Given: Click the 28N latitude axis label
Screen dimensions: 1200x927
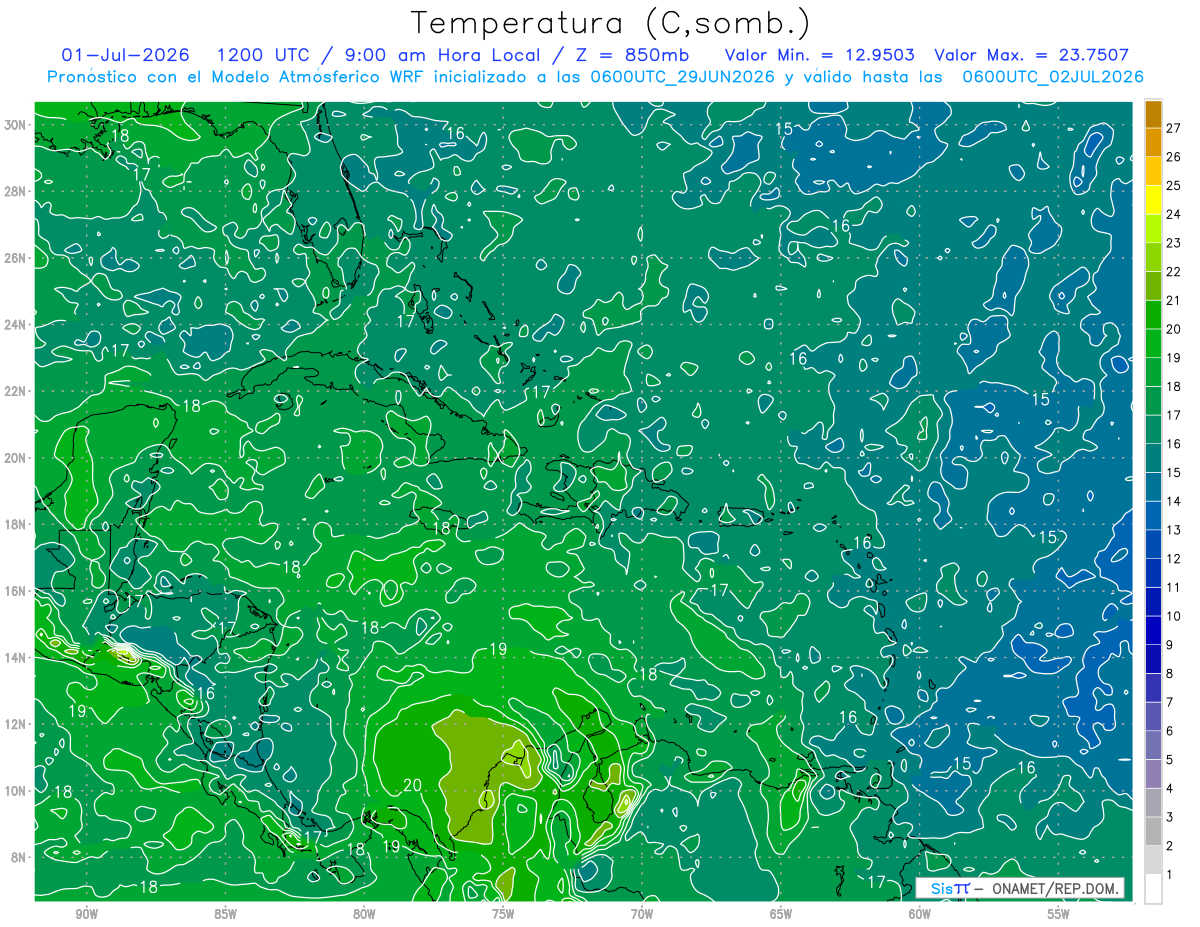Looking at the screenshot, I should click(16, 191).
